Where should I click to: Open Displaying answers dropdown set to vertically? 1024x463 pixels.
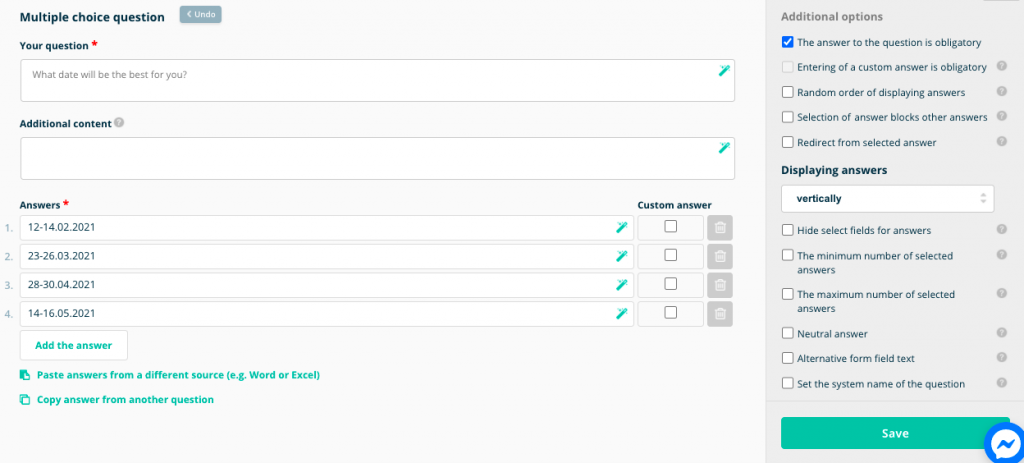point(888,199)
